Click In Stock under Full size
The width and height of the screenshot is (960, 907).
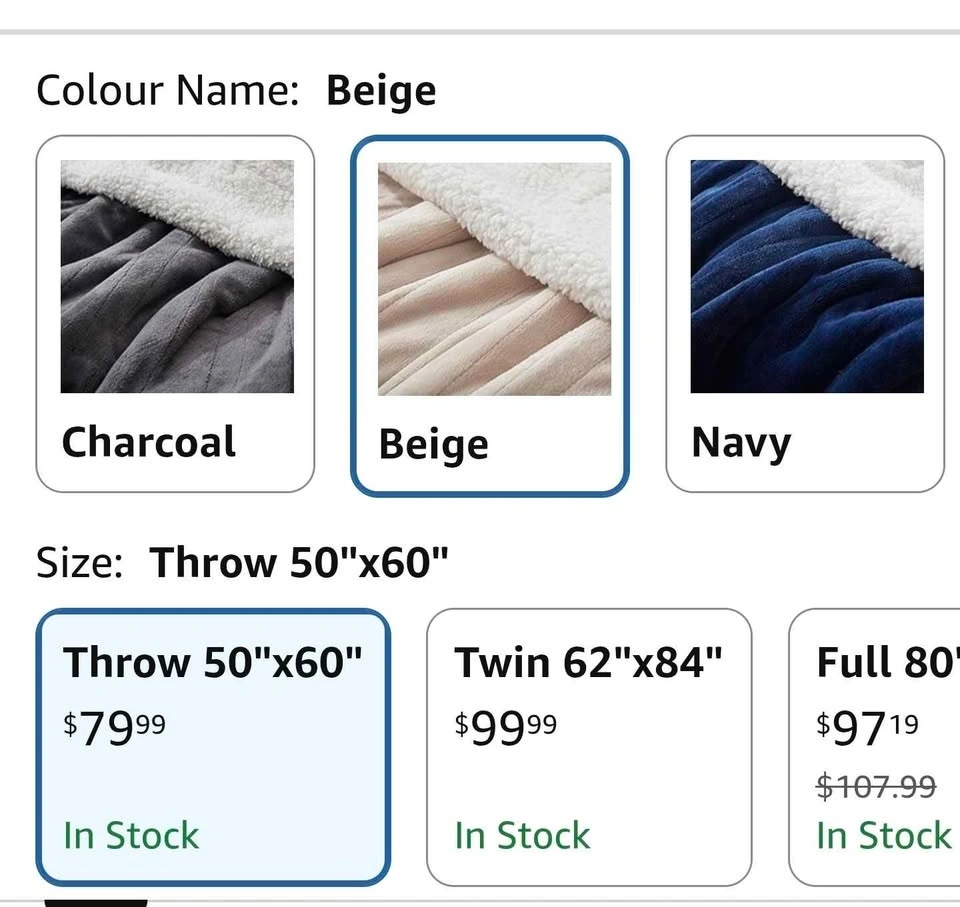tap(884, 835)
